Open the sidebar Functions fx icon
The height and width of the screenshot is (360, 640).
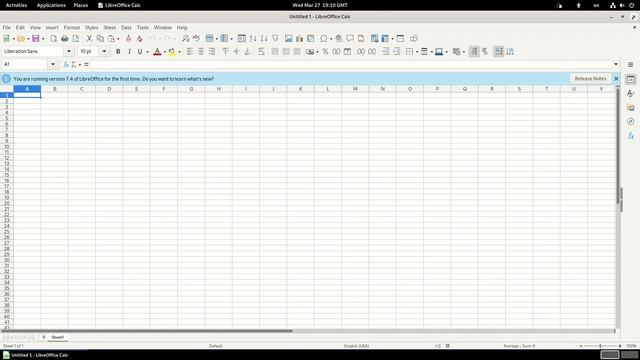coord(631,136)
